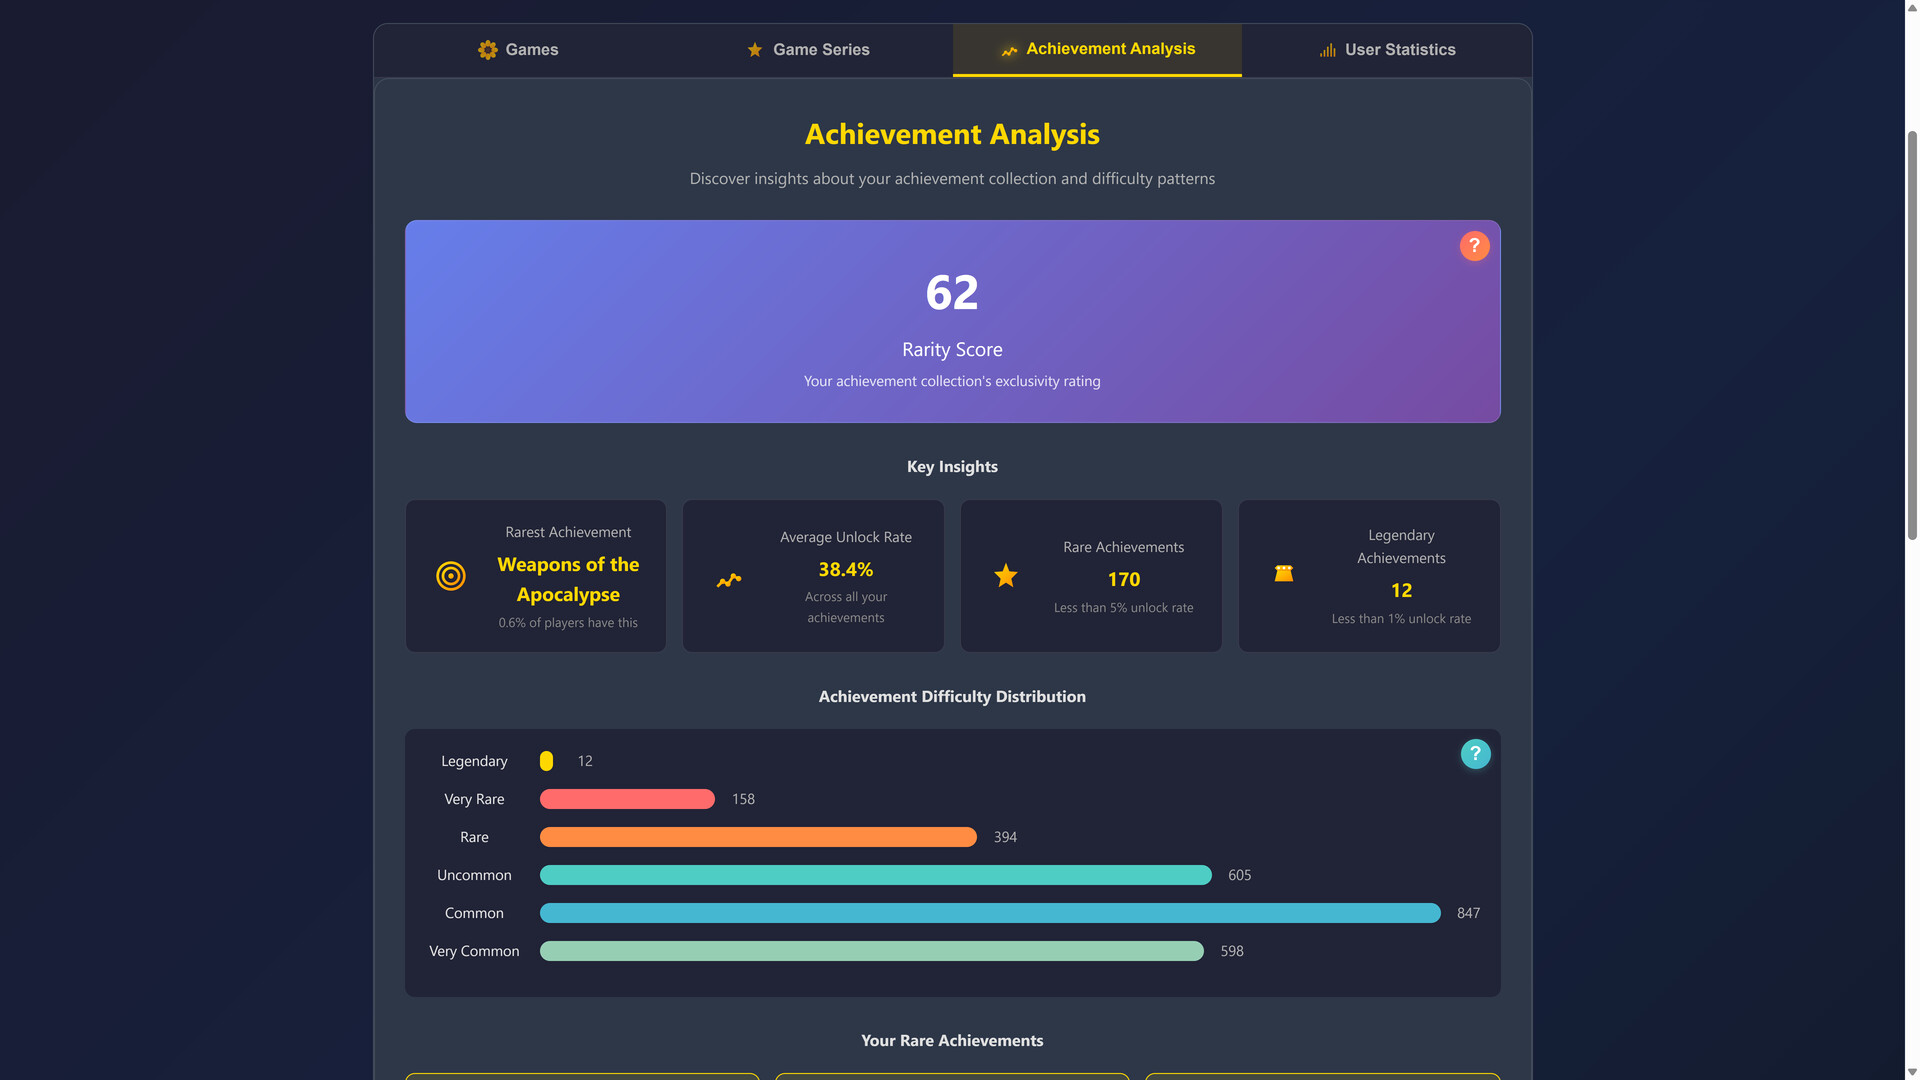The width and height of the screenshot is (1920, 1080).
Task: Click the gear icon on the Games tab
Action: 488,50
